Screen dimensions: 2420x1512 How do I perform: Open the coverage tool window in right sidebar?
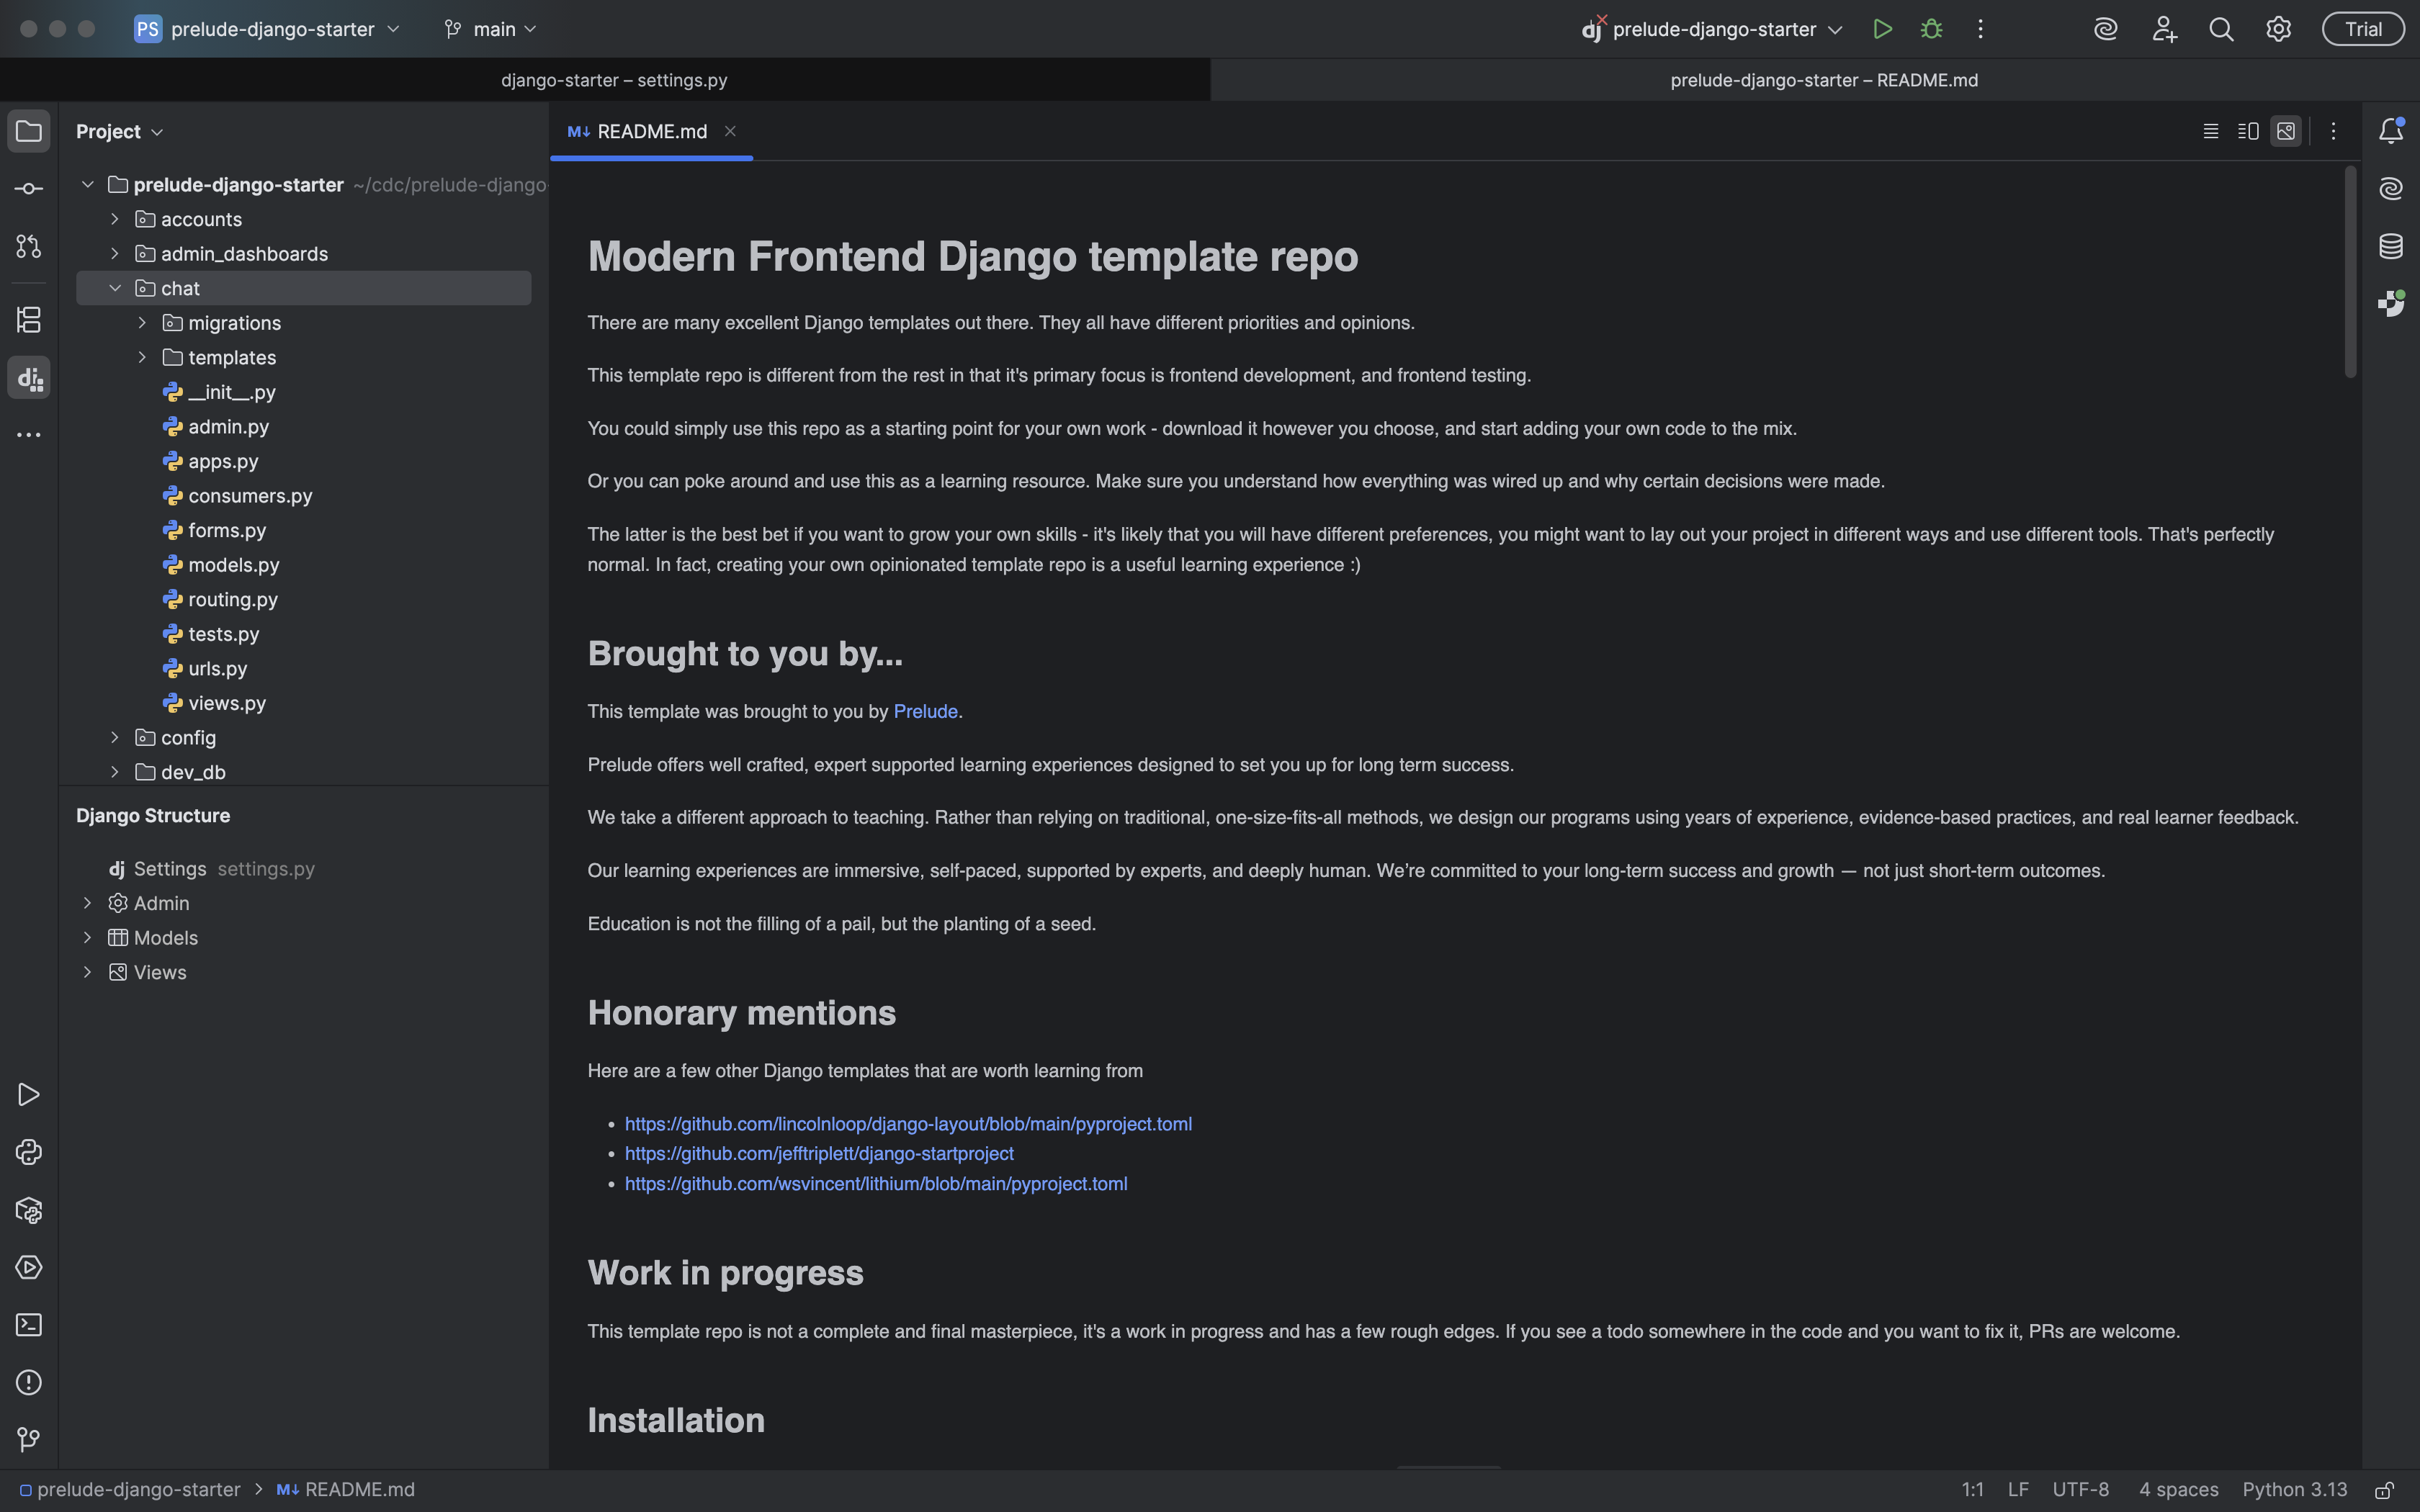[x=2391, y=303]
